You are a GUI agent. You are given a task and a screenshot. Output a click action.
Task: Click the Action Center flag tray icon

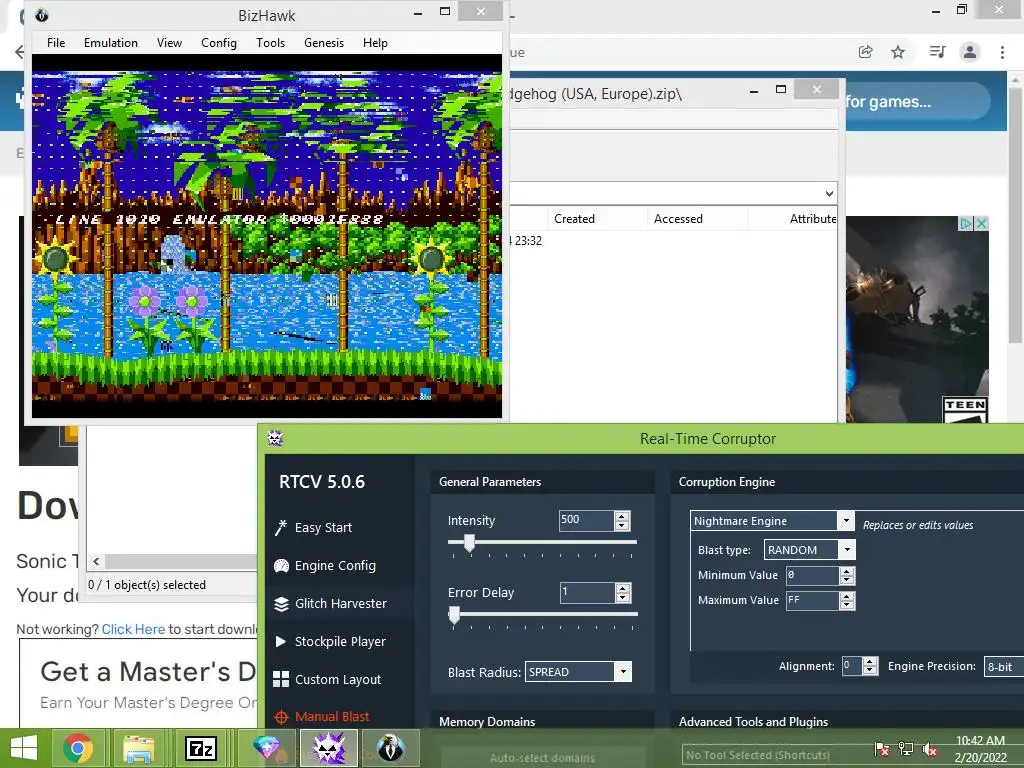coord(881,748)
